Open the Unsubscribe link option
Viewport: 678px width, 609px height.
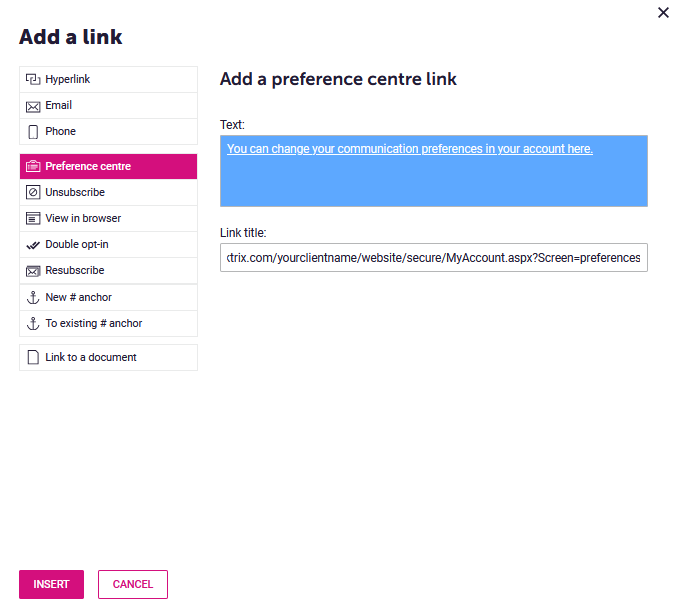tap(109, 192)
